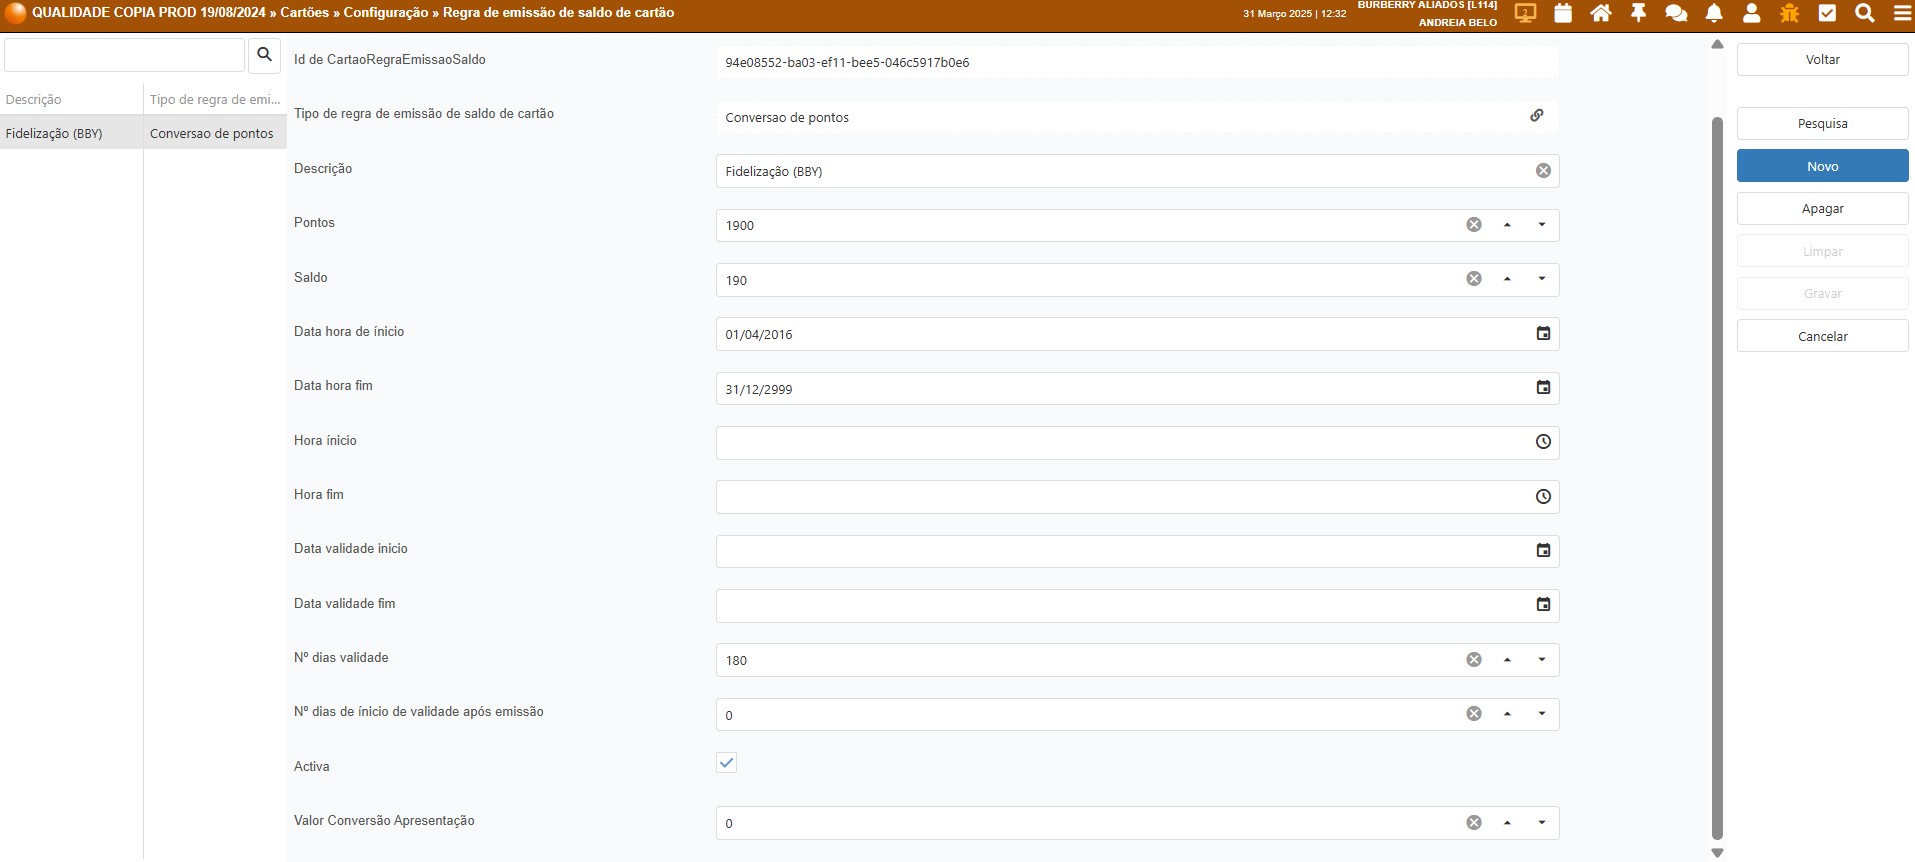Click the Pesquisa button

(1822, 124)
